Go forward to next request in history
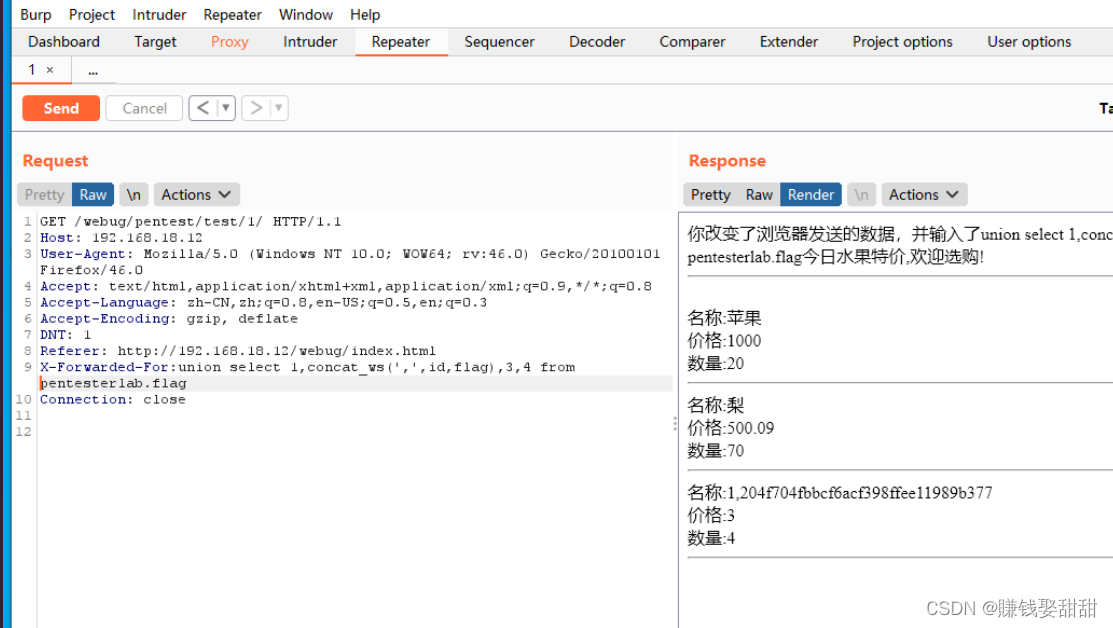Viewport: 1113px width, 628px height. [x=256, y=108]
